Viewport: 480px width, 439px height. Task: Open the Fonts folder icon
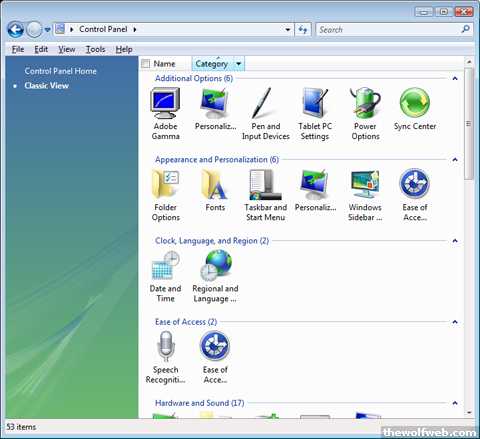215,184
